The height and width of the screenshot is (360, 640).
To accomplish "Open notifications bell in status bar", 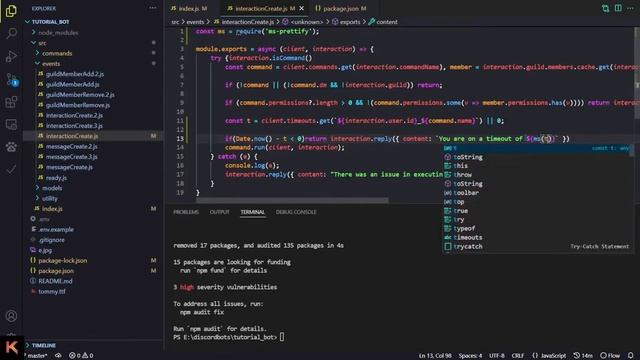I will click(631, 356).
